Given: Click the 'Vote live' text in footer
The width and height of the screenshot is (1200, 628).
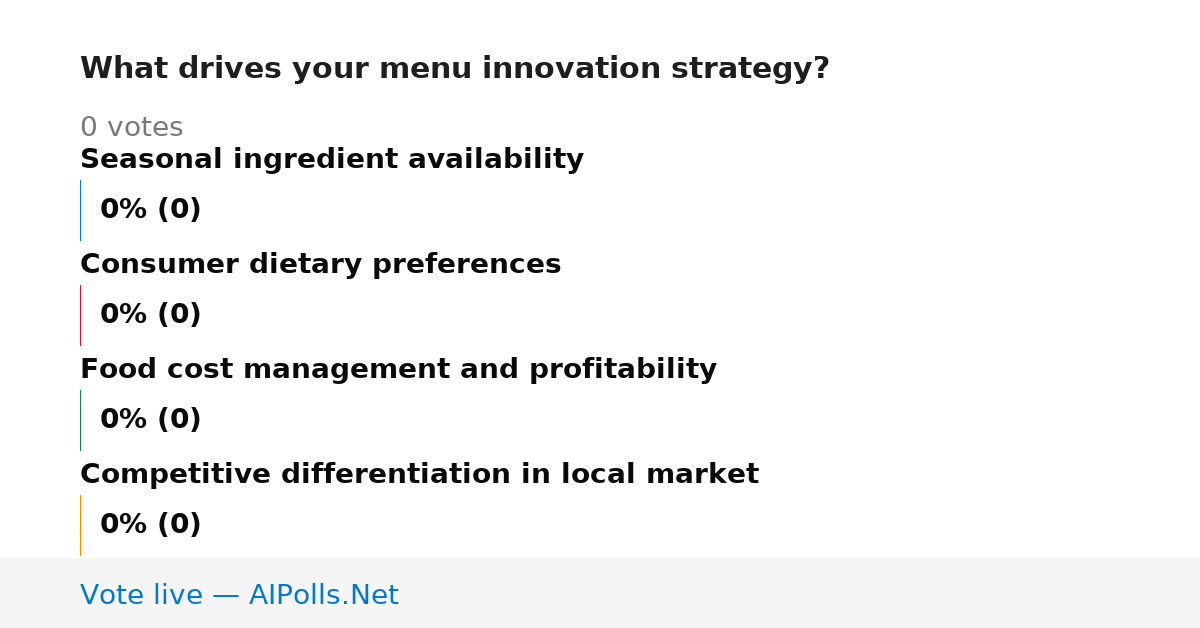Looking at the screenshot, I should click(141, 596).
